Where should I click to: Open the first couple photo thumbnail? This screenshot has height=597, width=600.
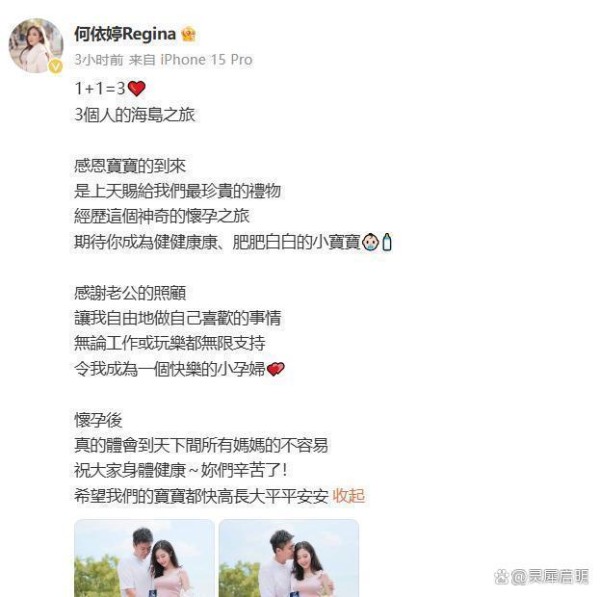(144, 558)
